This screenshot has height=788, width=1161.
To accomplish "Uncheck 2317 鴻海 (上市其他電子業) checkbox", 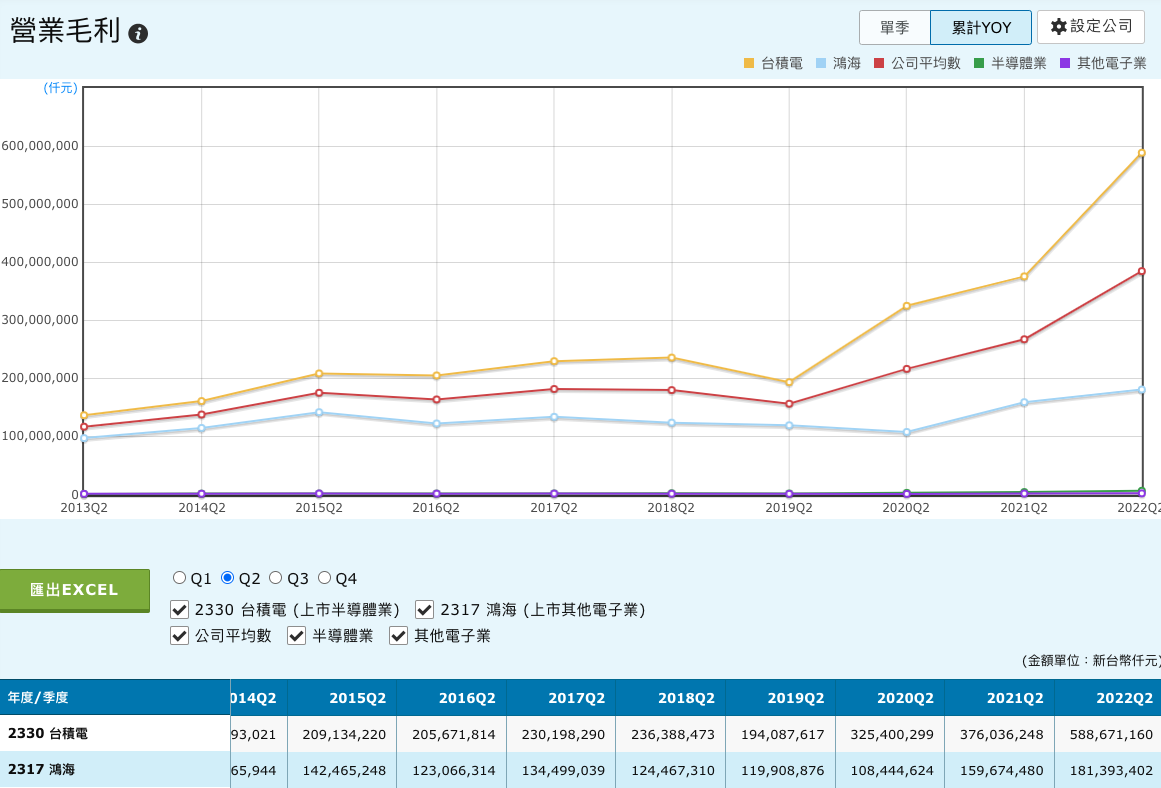I will 424,610.
